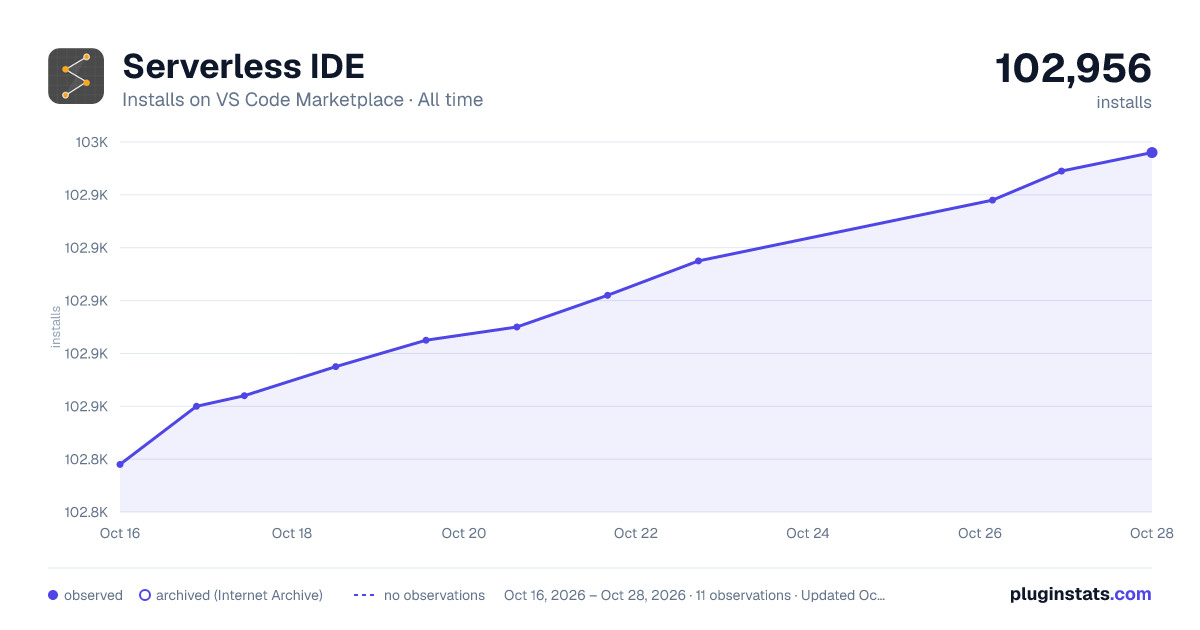Click the 'archived (Internet Archive)' legend label
Image resolution: width=1200 pixels, height=630 pixels.
(239, 595)
